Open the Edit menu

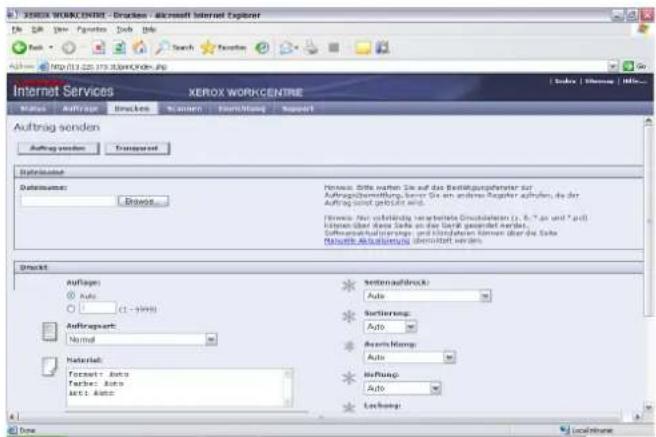[x=37, y=29]
